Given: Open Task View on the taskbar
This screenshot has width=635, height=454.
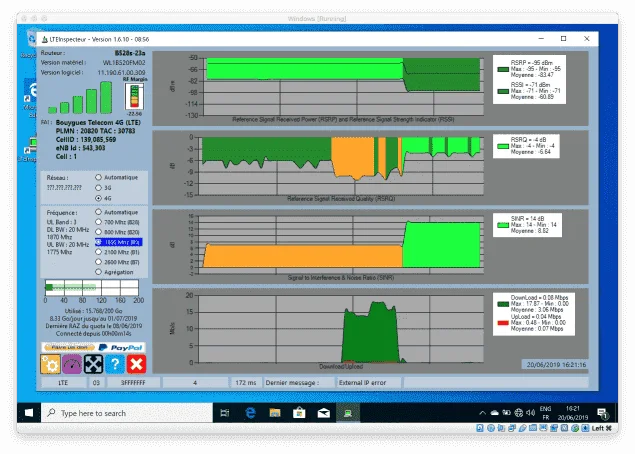Looking at the screenshot, I should (225, 413).
